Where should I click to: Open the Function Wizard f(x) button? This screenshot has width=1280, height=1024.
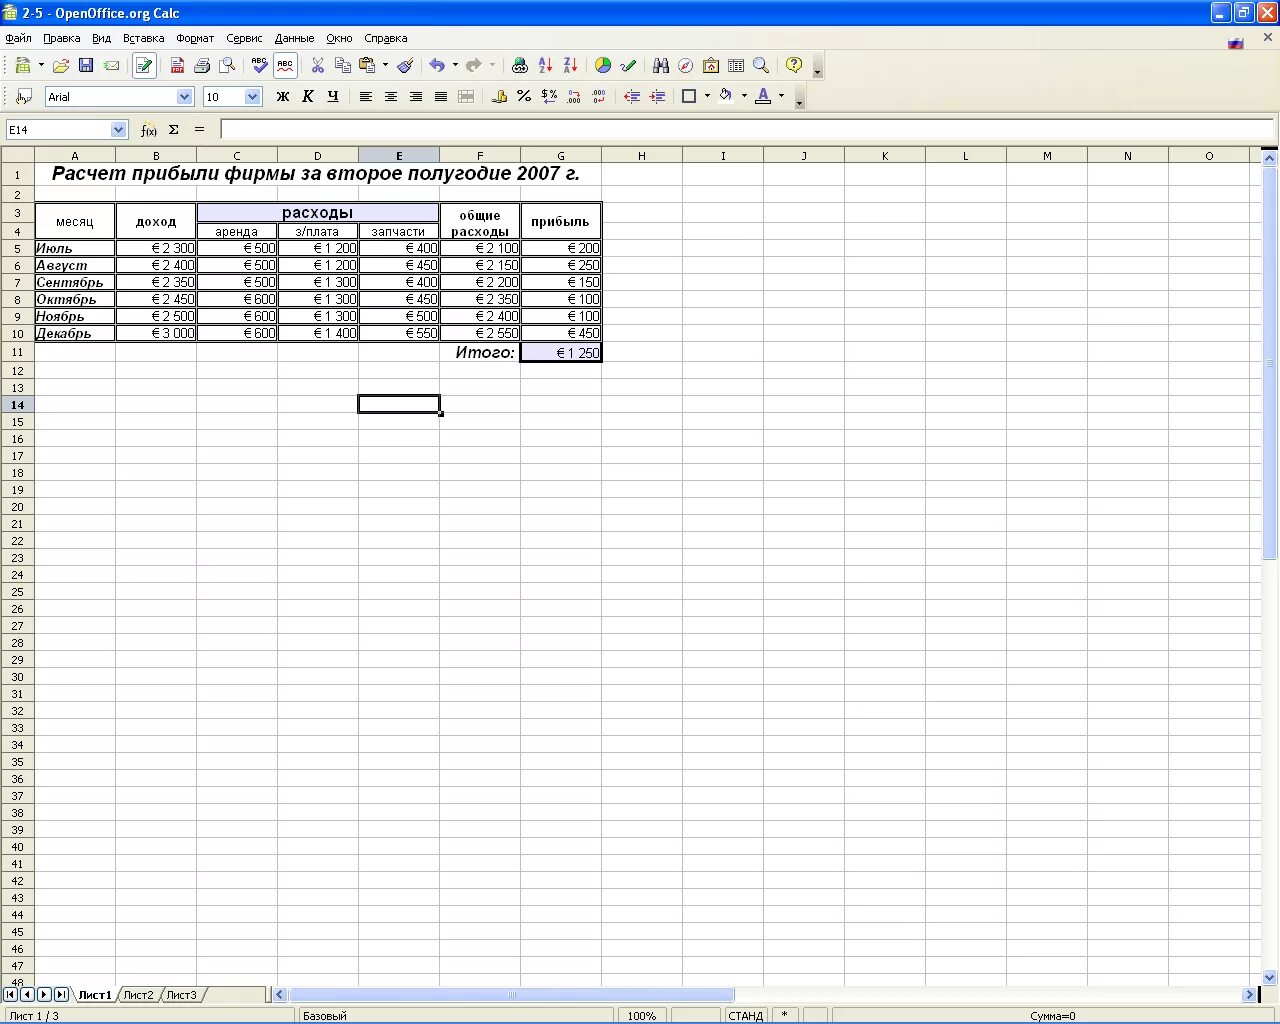(x=148, y=130)
